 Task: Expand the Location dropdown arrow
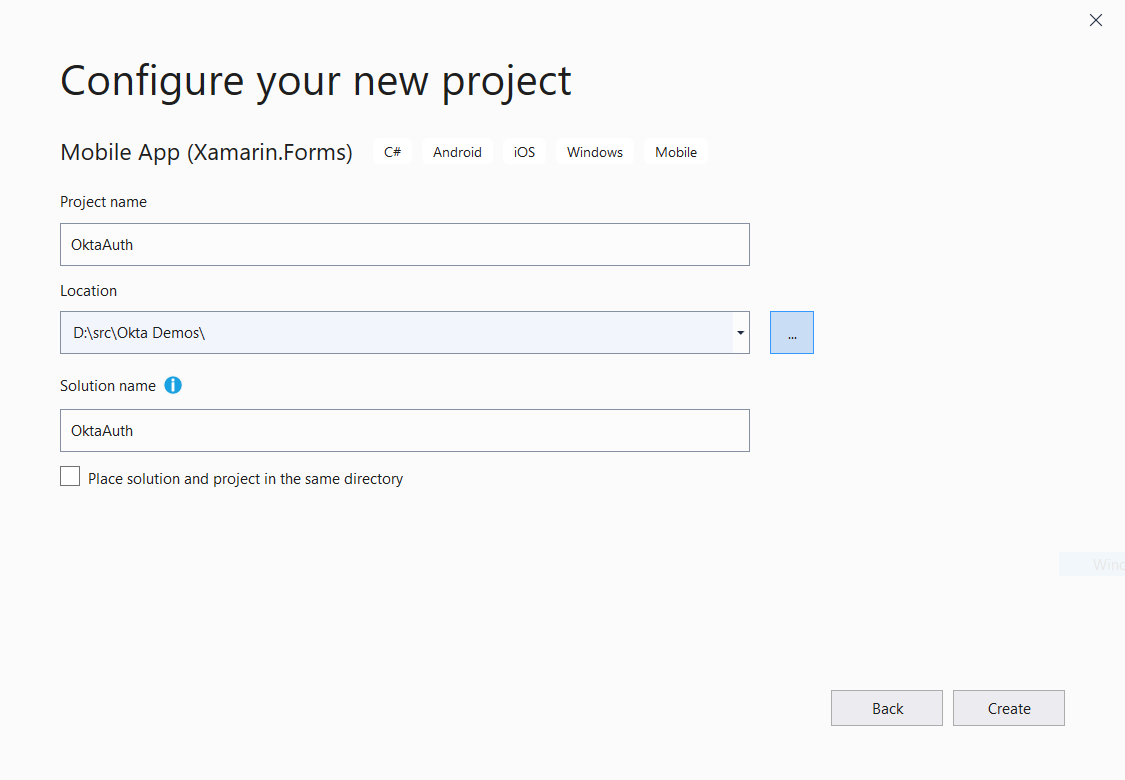click(x=740, y=333)
